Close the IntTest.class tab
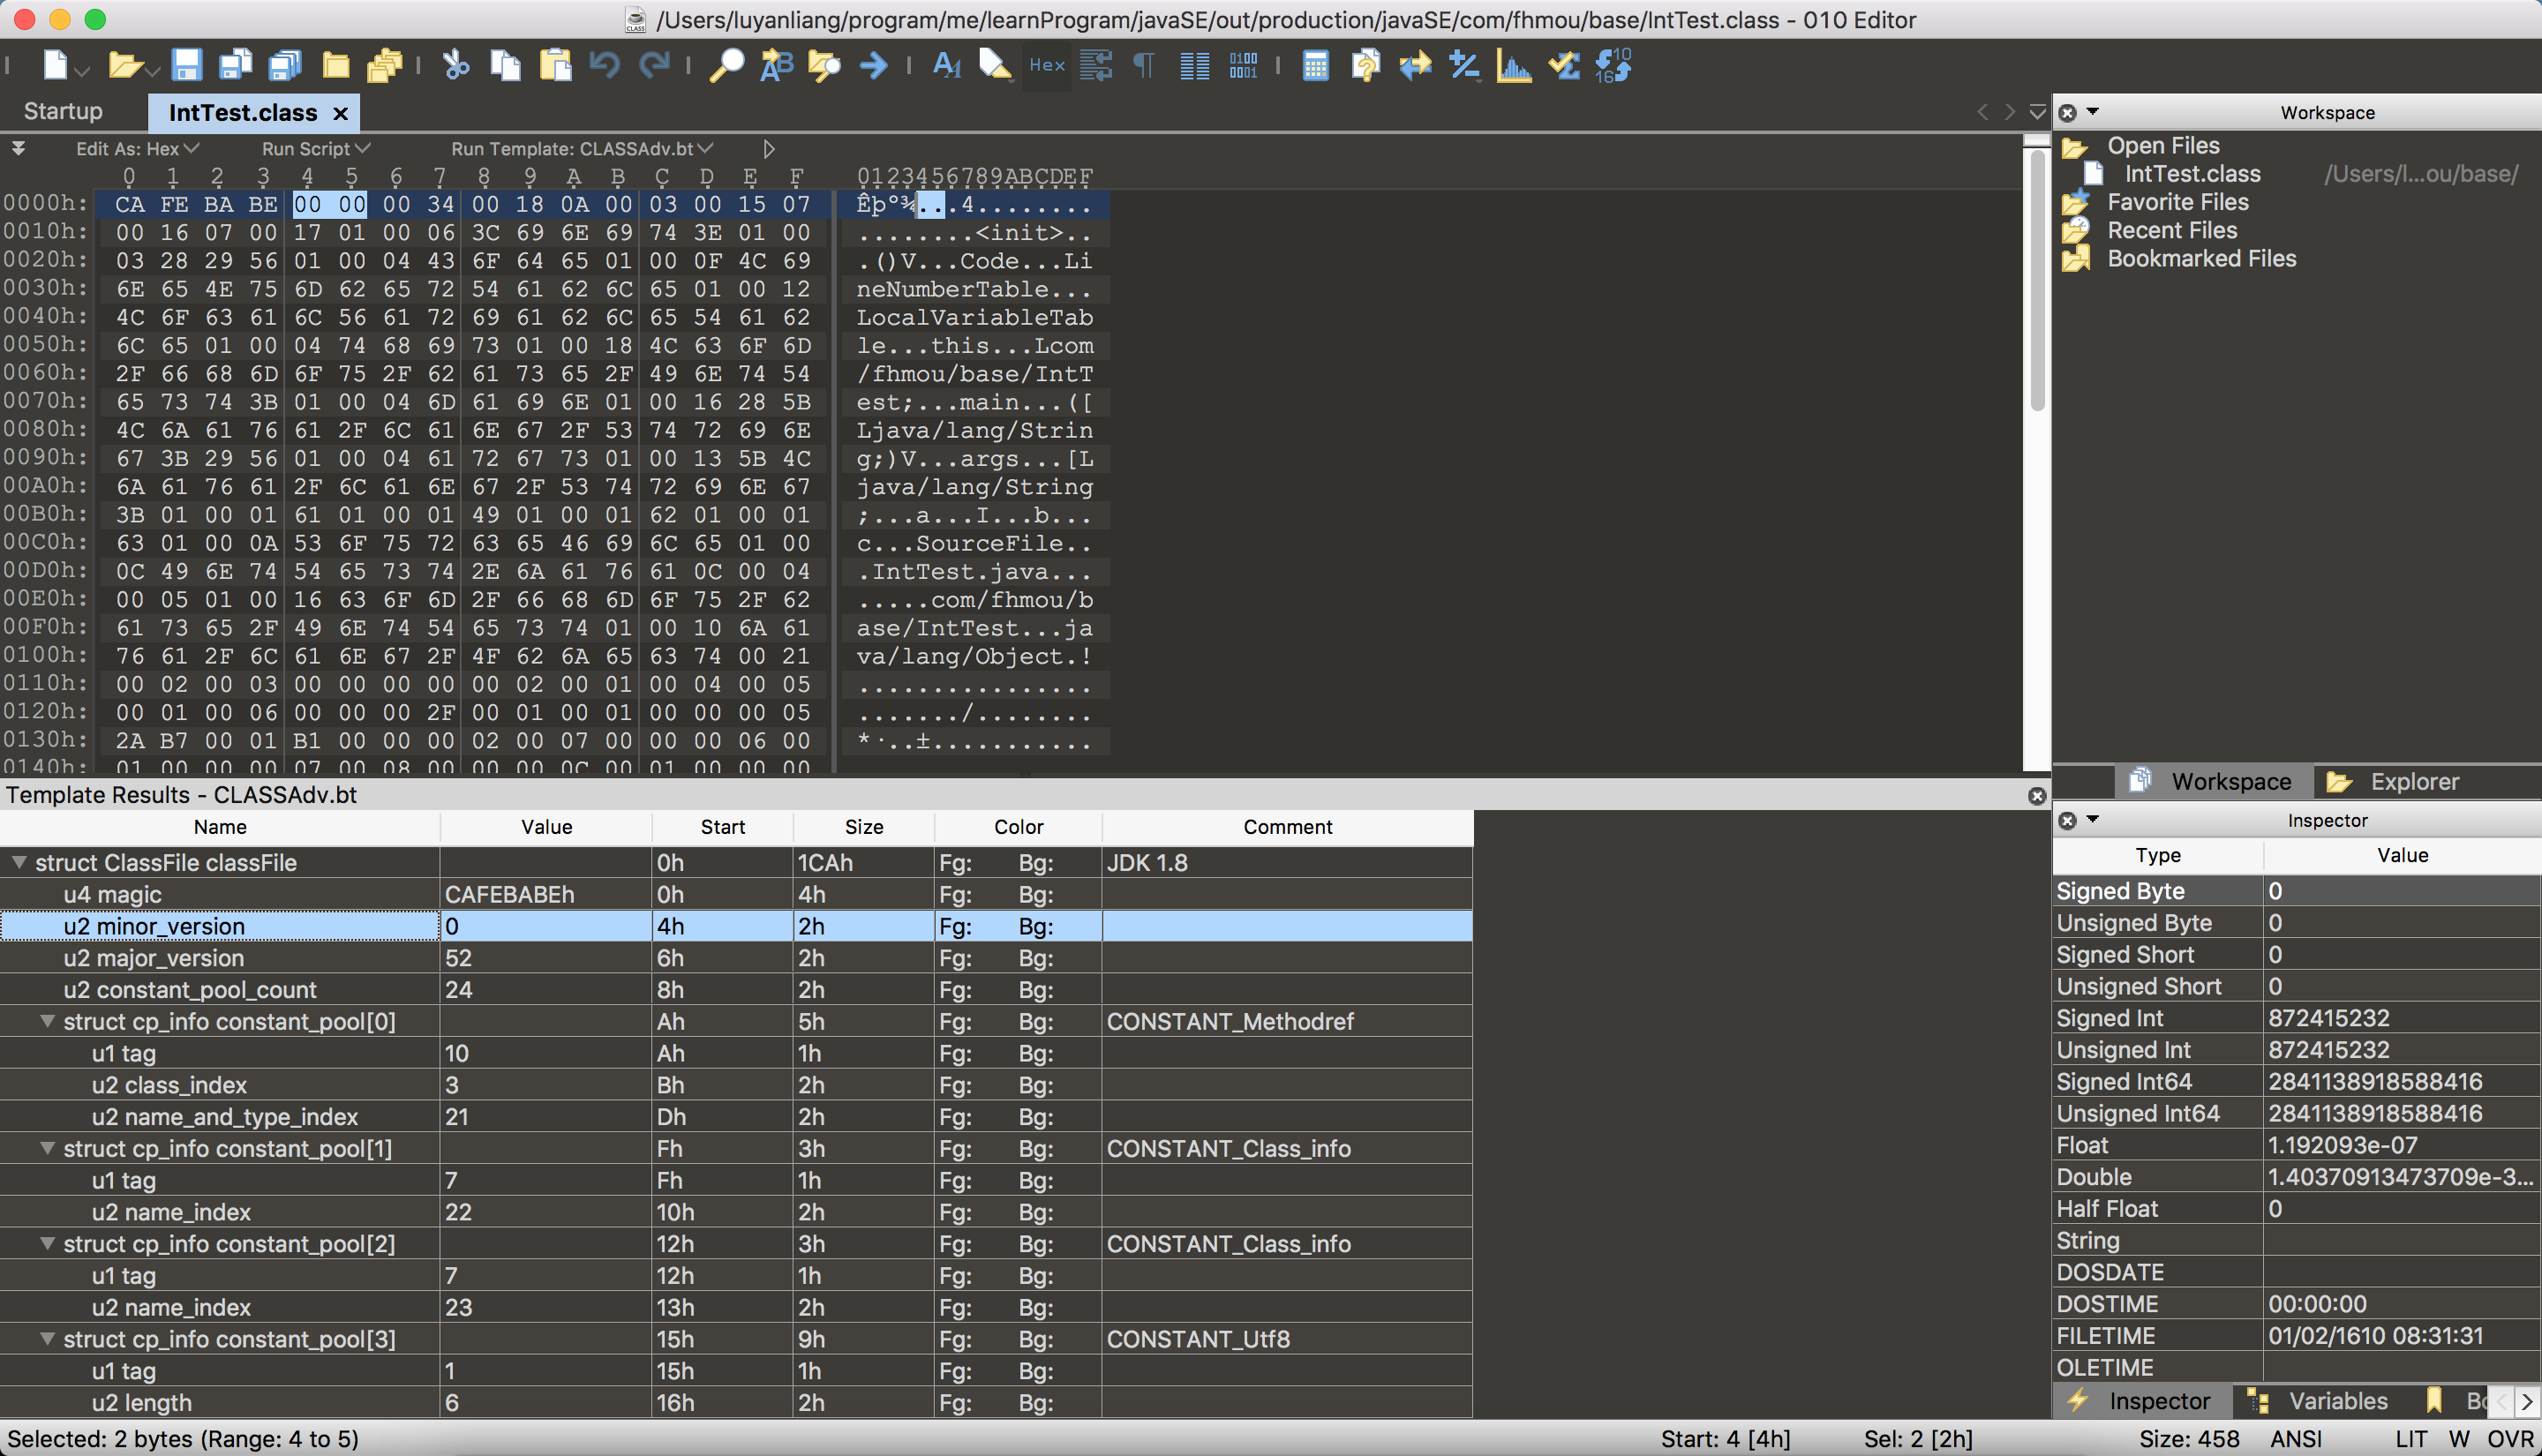This screenshot has width=2542, height=1456. (340, 113)
